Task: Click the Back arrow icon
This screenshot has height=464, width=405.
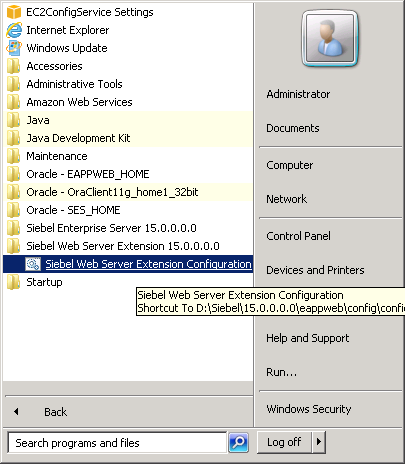Action: coord(16,412)
